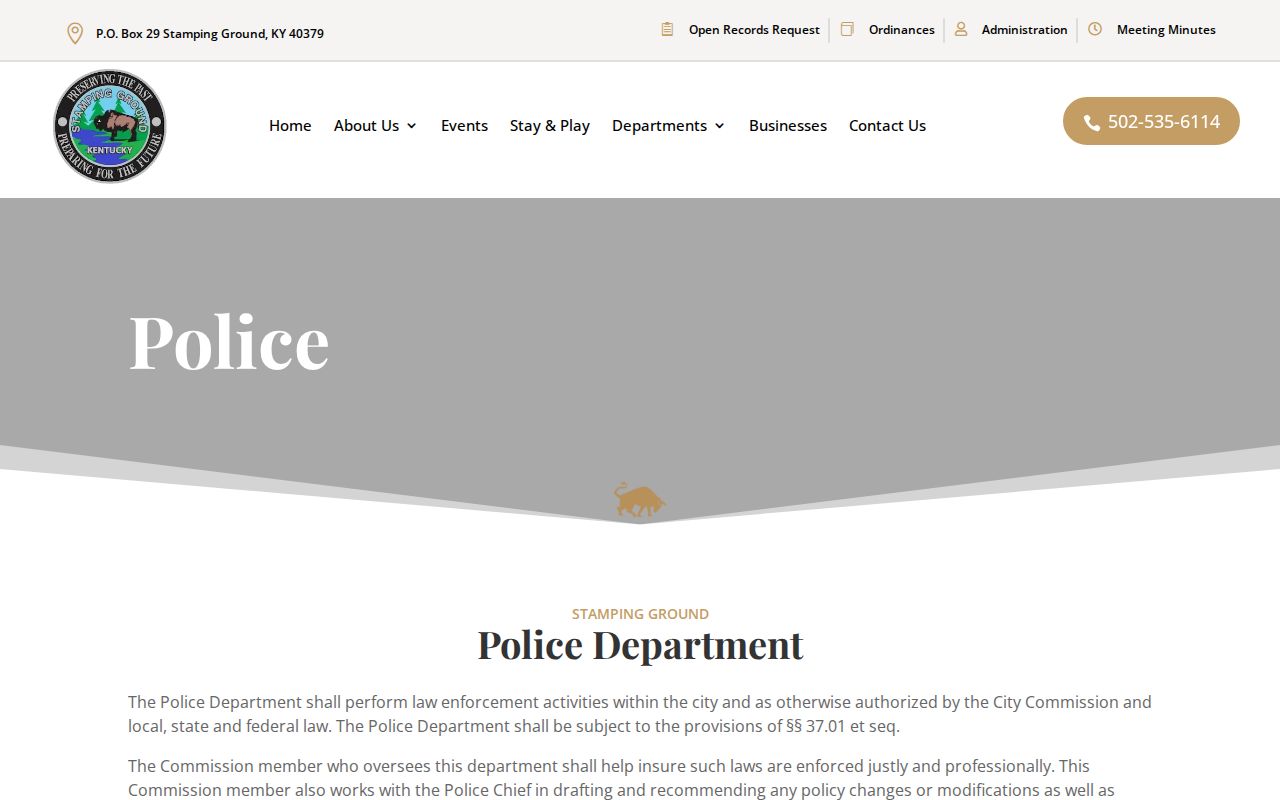Open the Home menu item
The image size is (1280, 800).
pyautogui.click(x=290, y=125)
